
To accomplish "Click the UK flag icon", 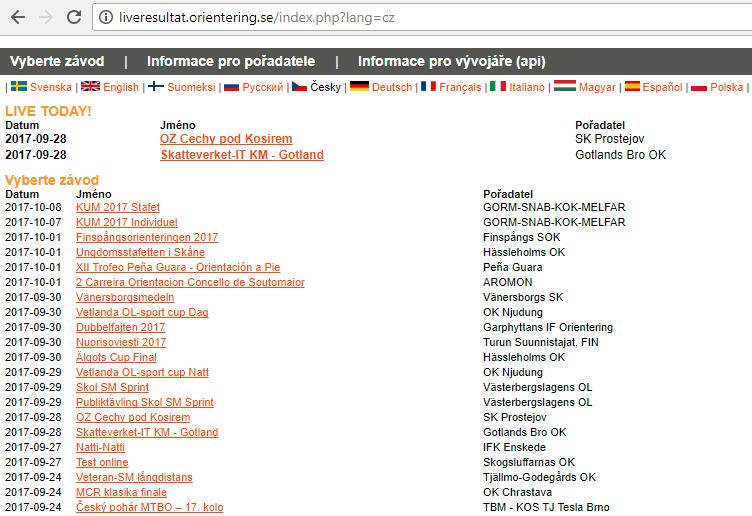I will 90,86.
